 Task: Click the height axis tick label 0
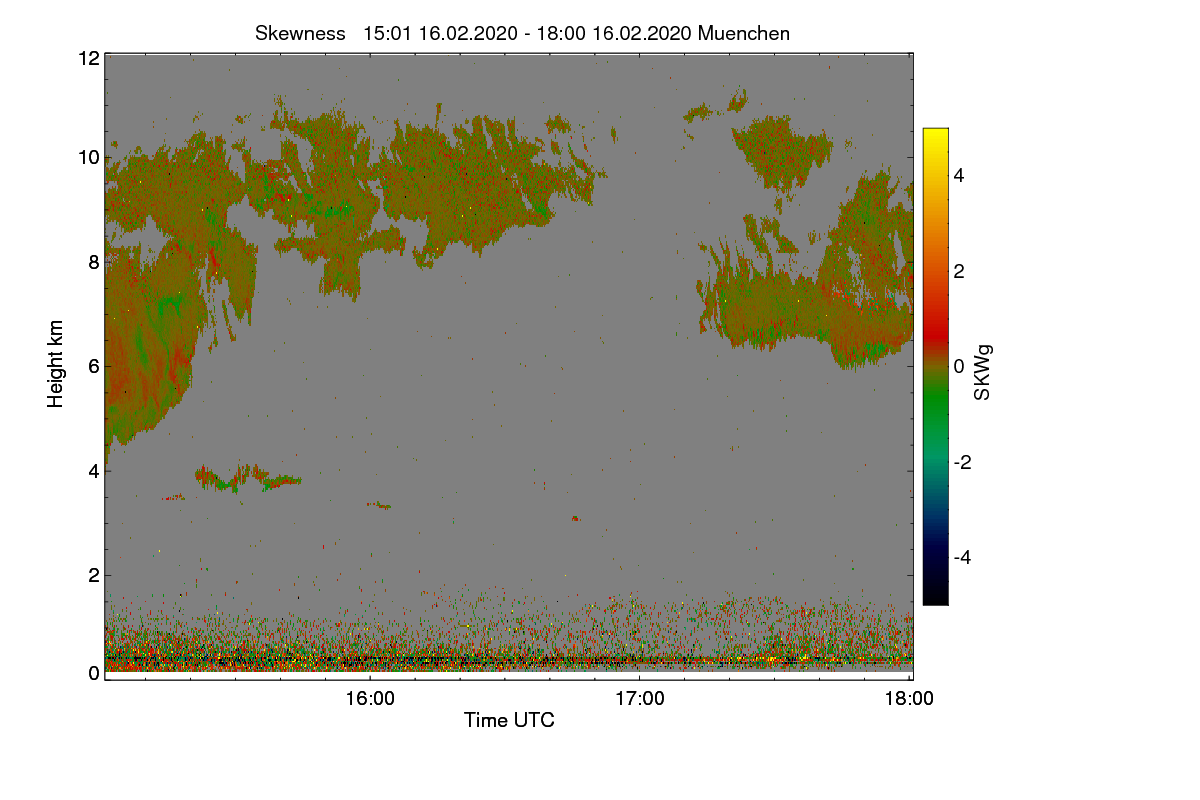point(92,674)
